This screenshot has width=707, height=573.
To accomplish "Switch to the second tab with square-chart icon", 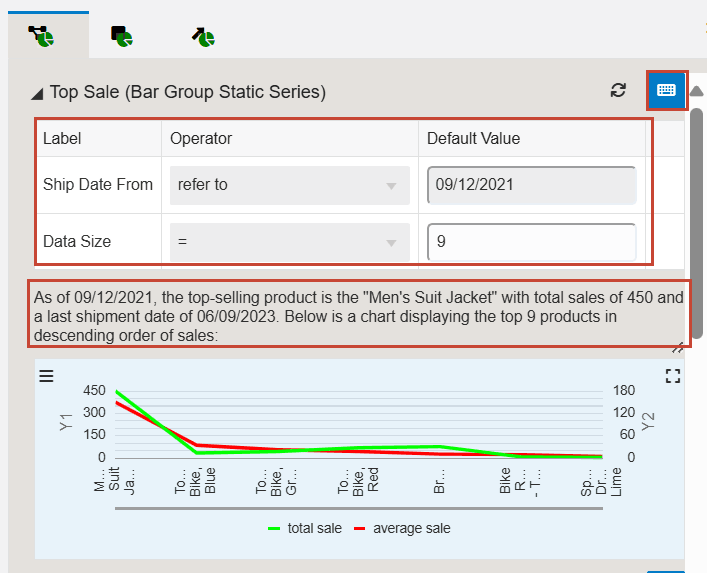I will 122,36.
